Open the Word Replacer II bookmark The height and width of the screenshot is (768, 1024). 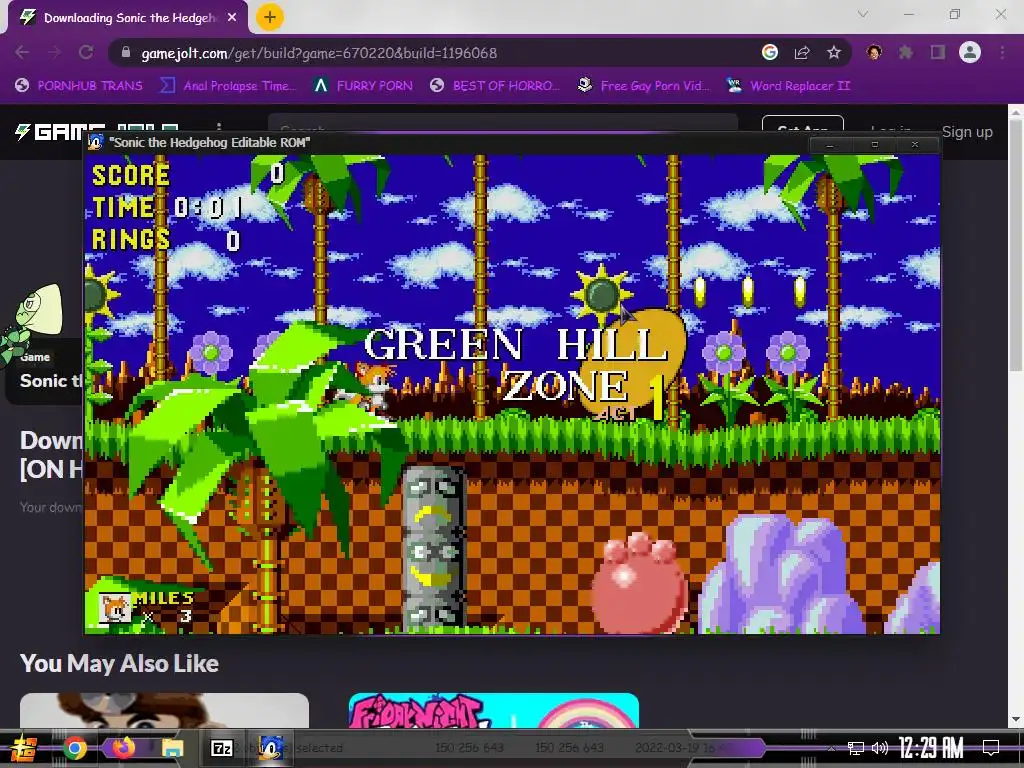789,86
